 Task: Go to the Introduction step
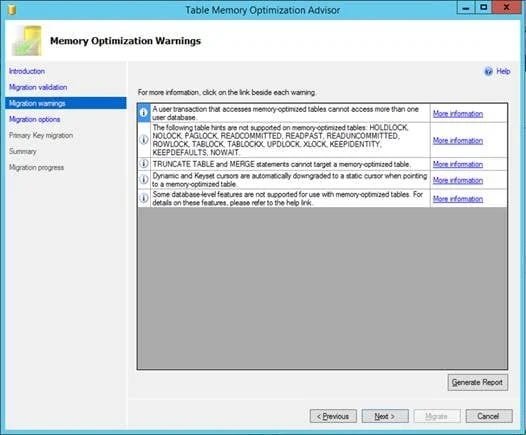27,71
